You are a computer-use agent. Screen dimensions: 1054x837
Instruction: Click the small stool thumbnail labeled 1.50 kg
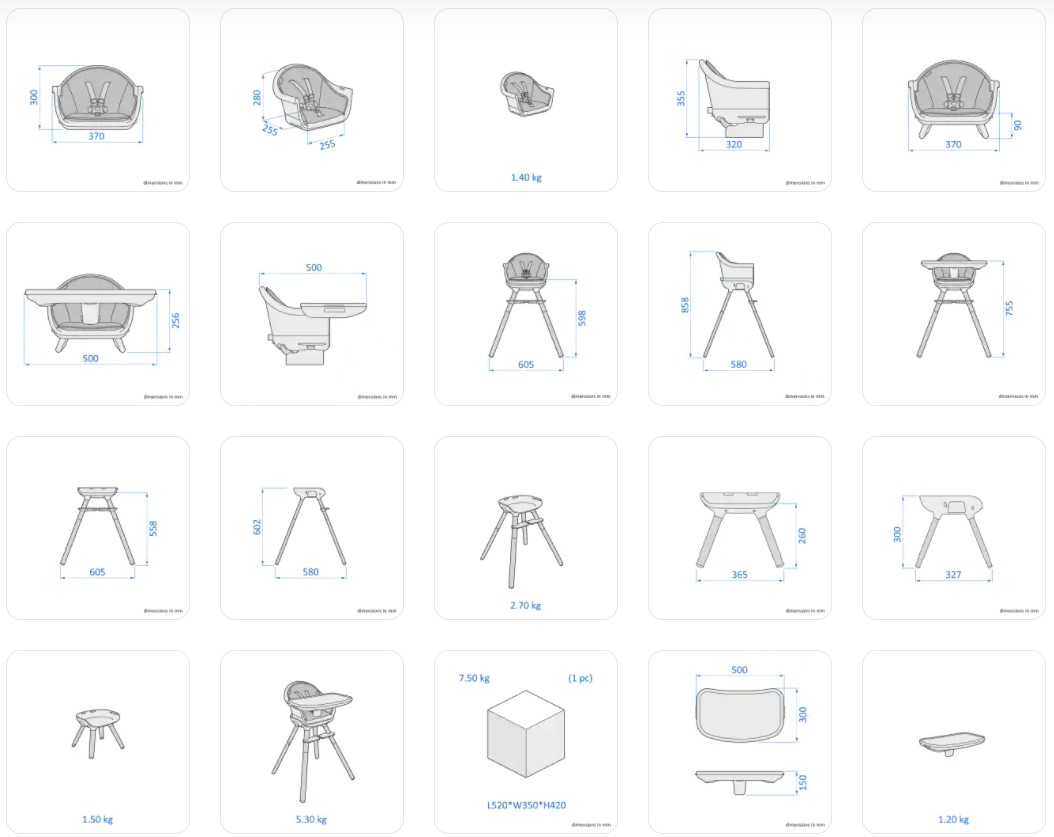click(98, 742)
